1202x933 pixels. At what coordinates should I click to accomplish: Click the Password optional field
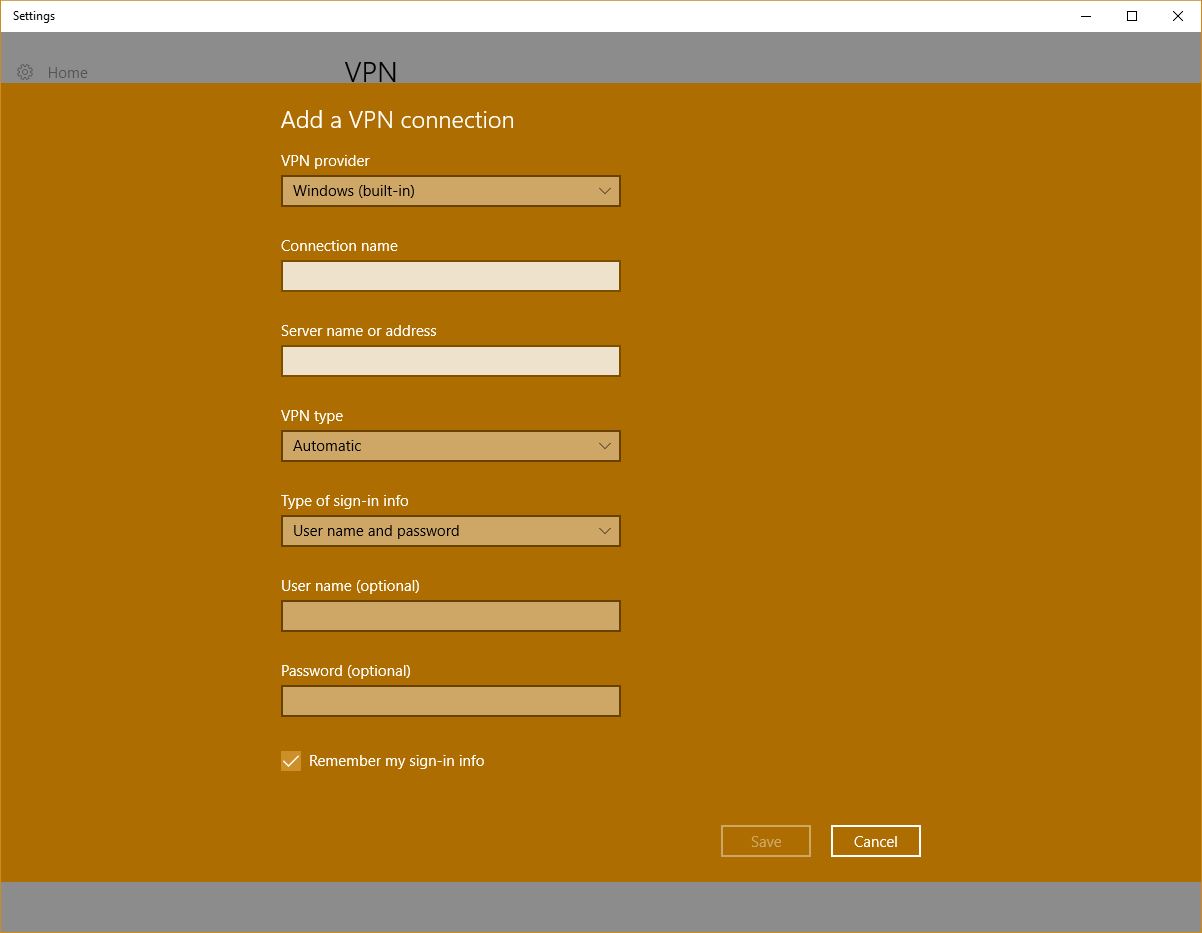tap(450, 701)
